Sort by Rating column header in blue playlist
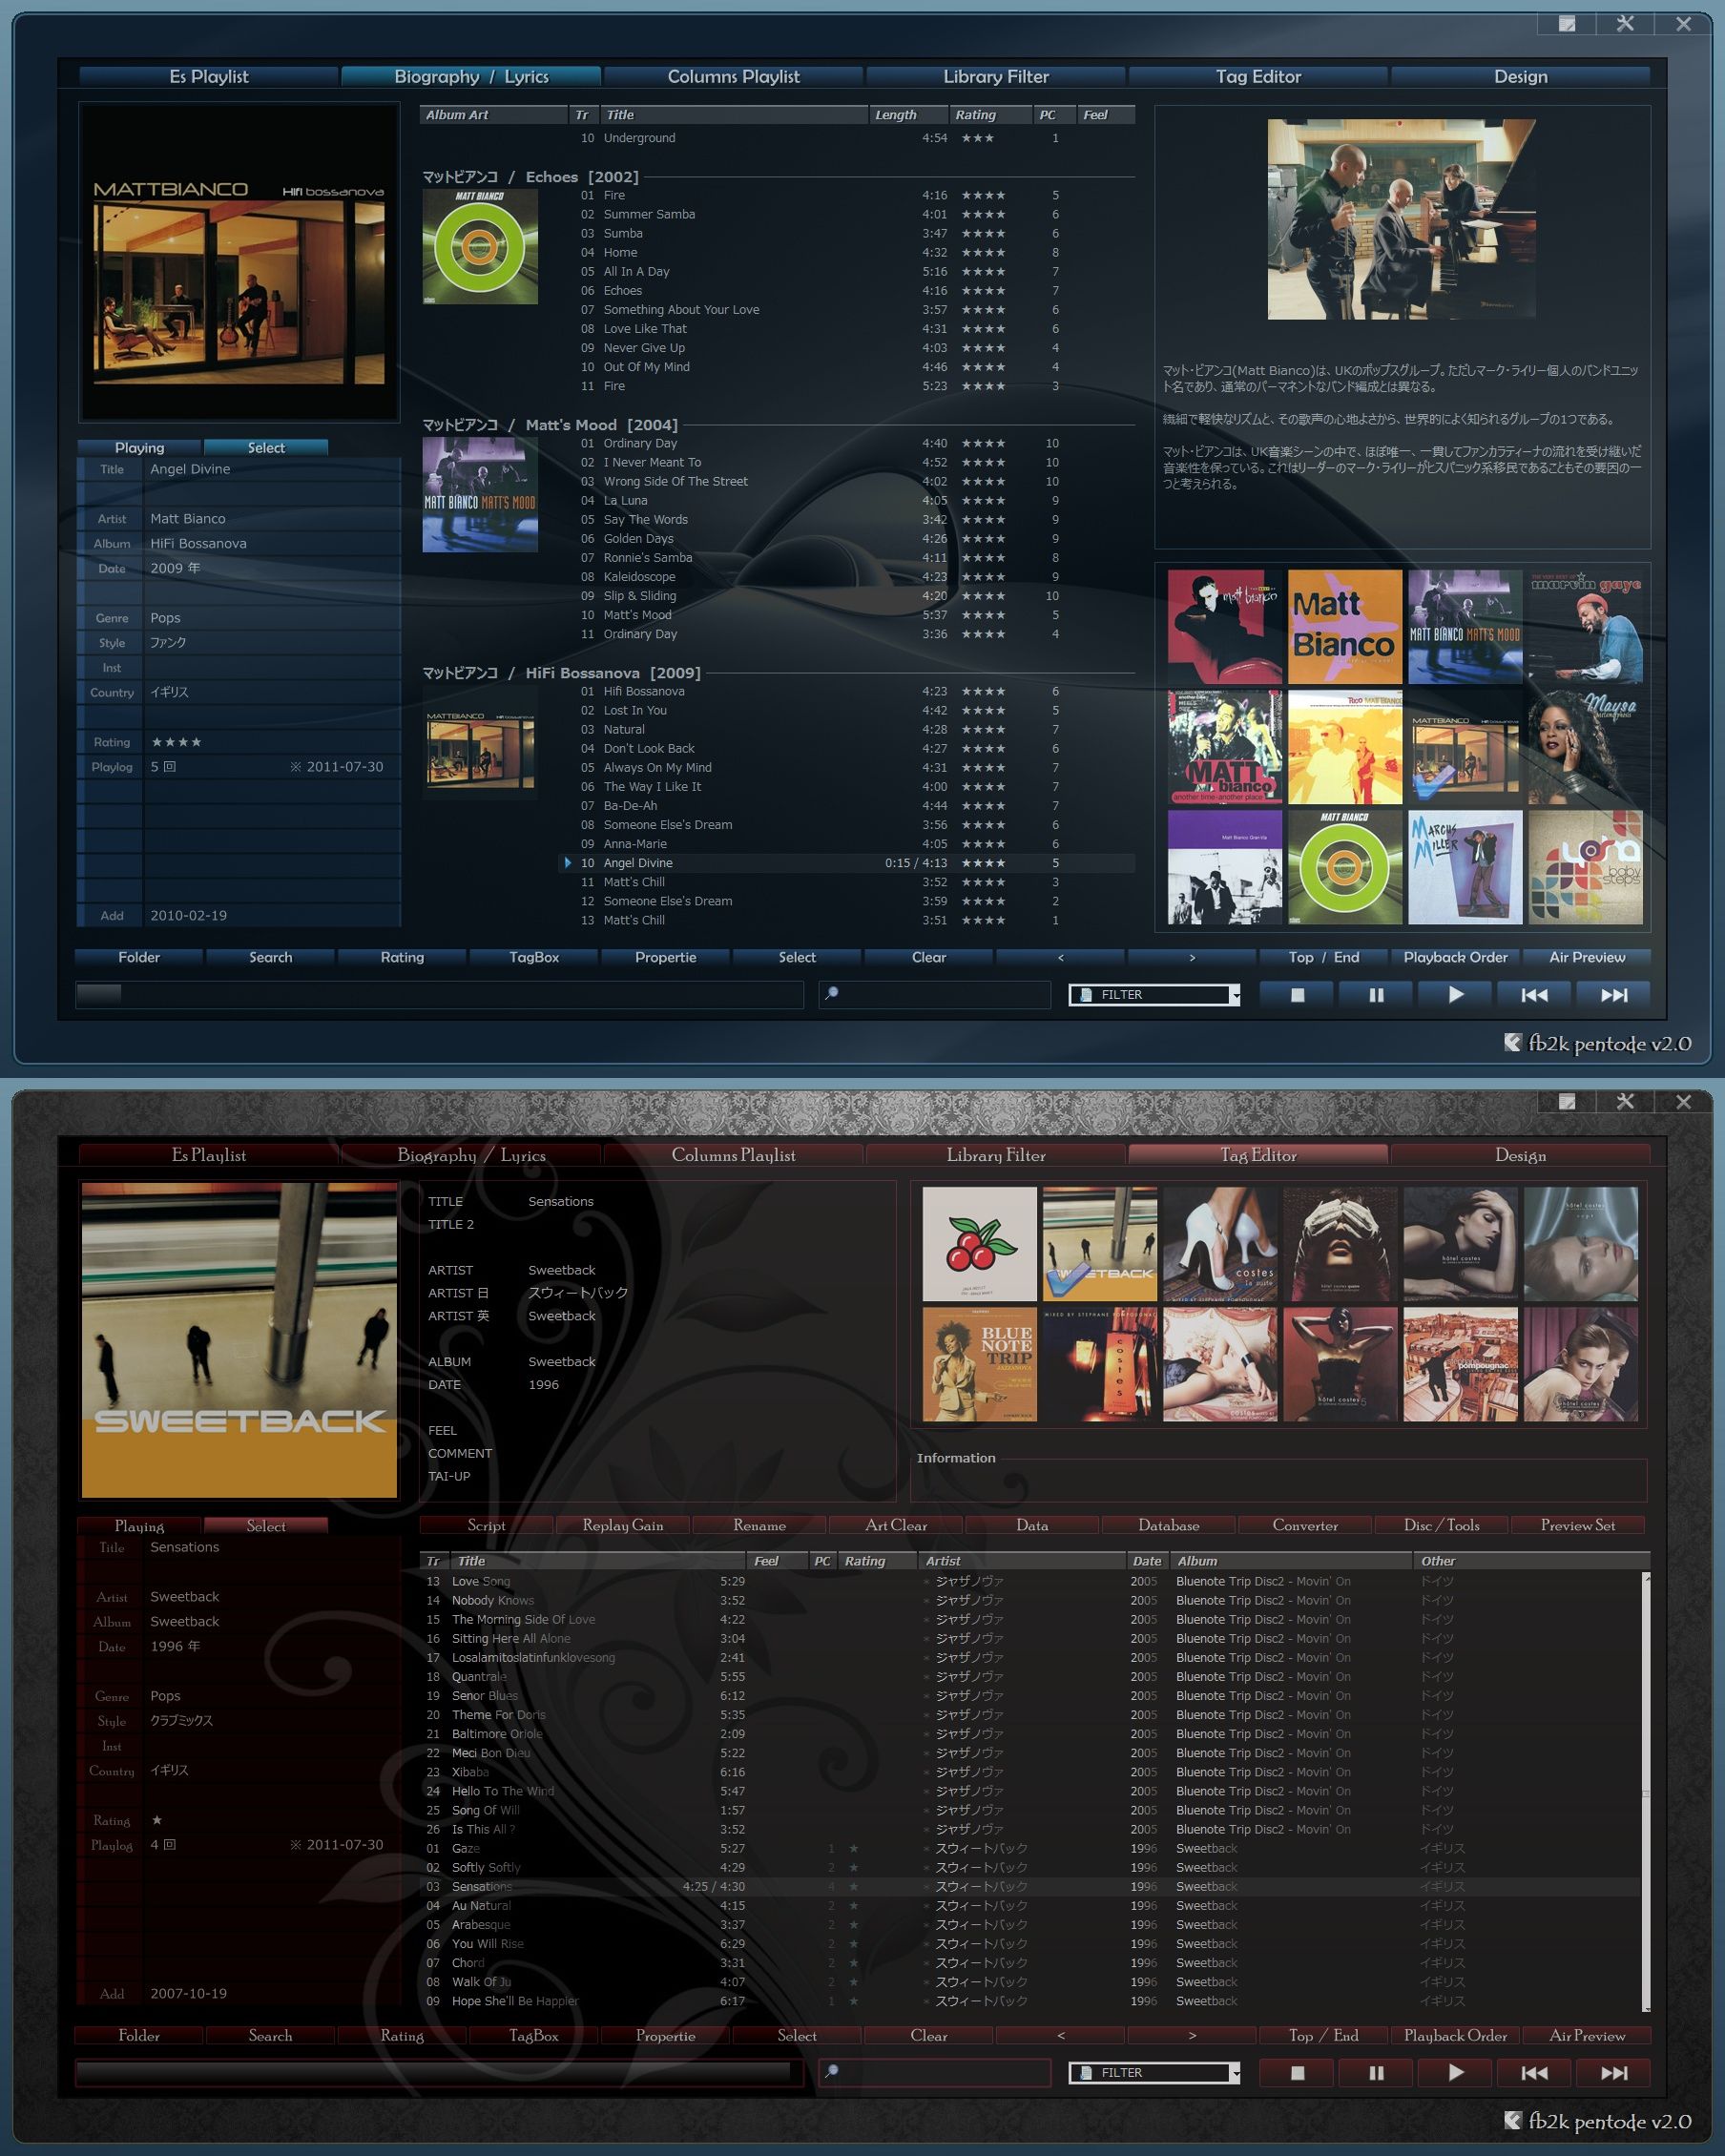The height and width of the screenshot is (2156, 1725). click(x=990, y=115)
